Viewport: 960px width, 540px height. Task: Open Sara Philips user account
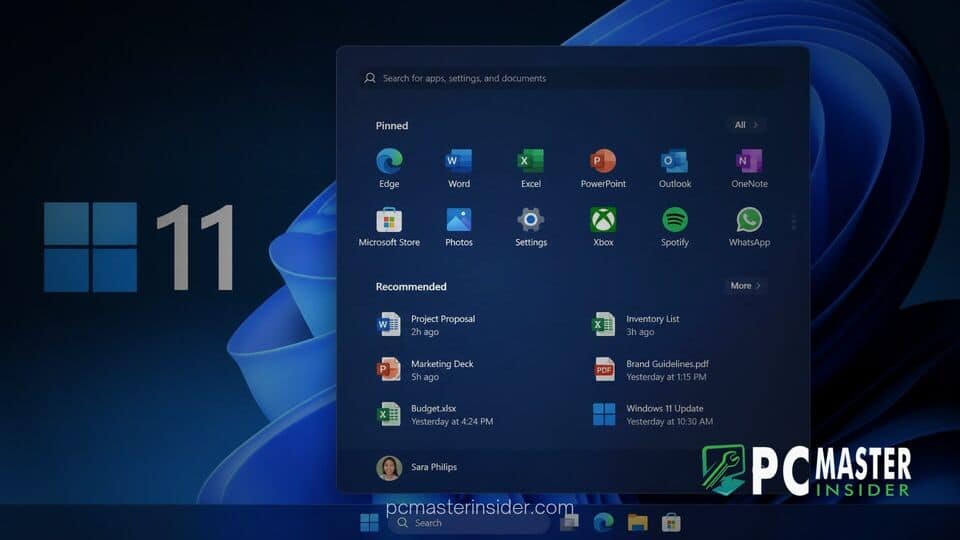417,467
